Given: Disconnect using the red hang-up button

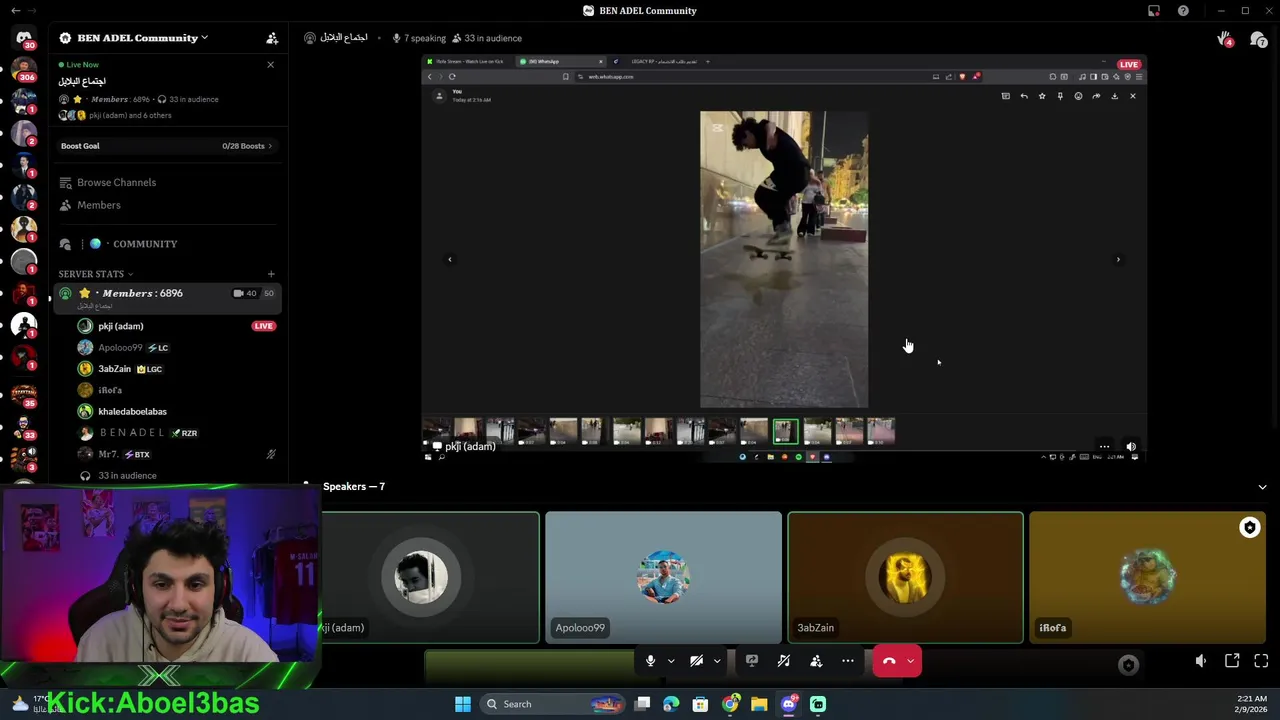Looking at the screenshot, I should click(889, 661).
